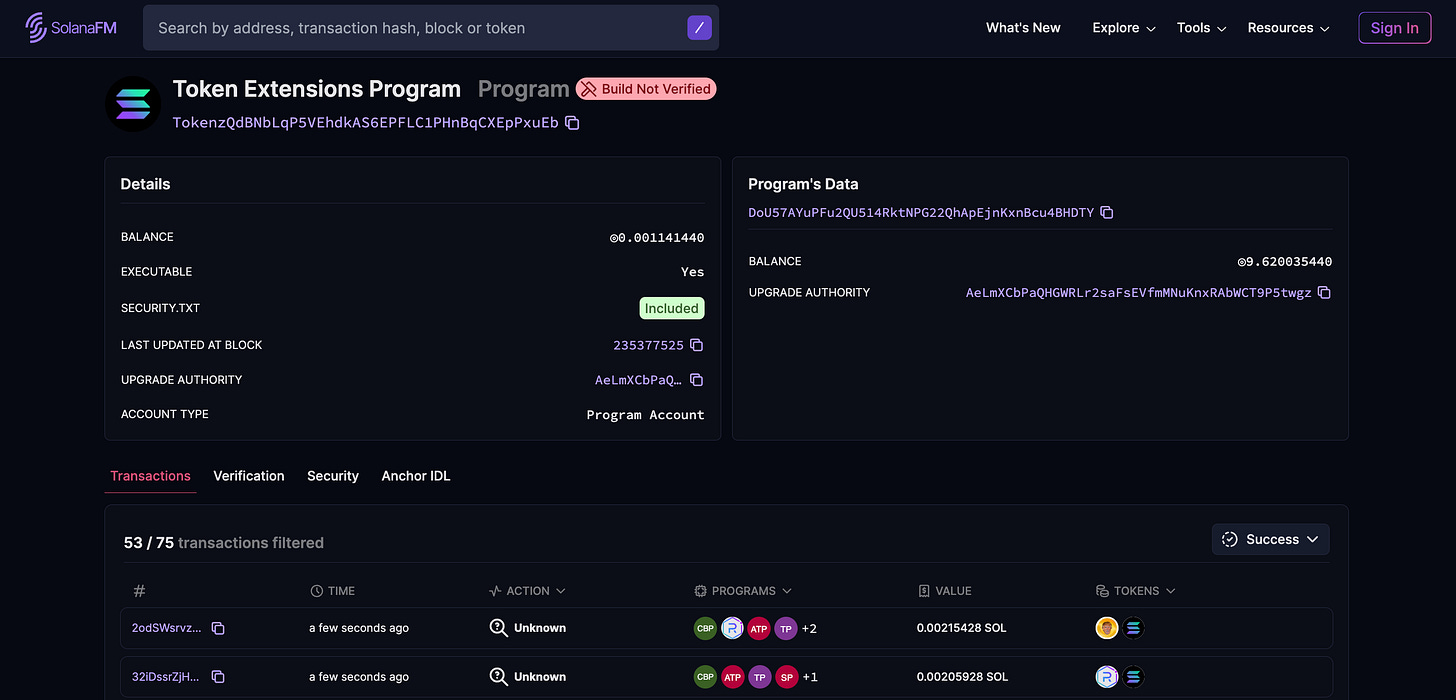Click CBP program icon in 32iDssrZjH row
Image resolution: width=1456 pixels, height=700 pixels.
pyautogui.click(x=705, y=677)
